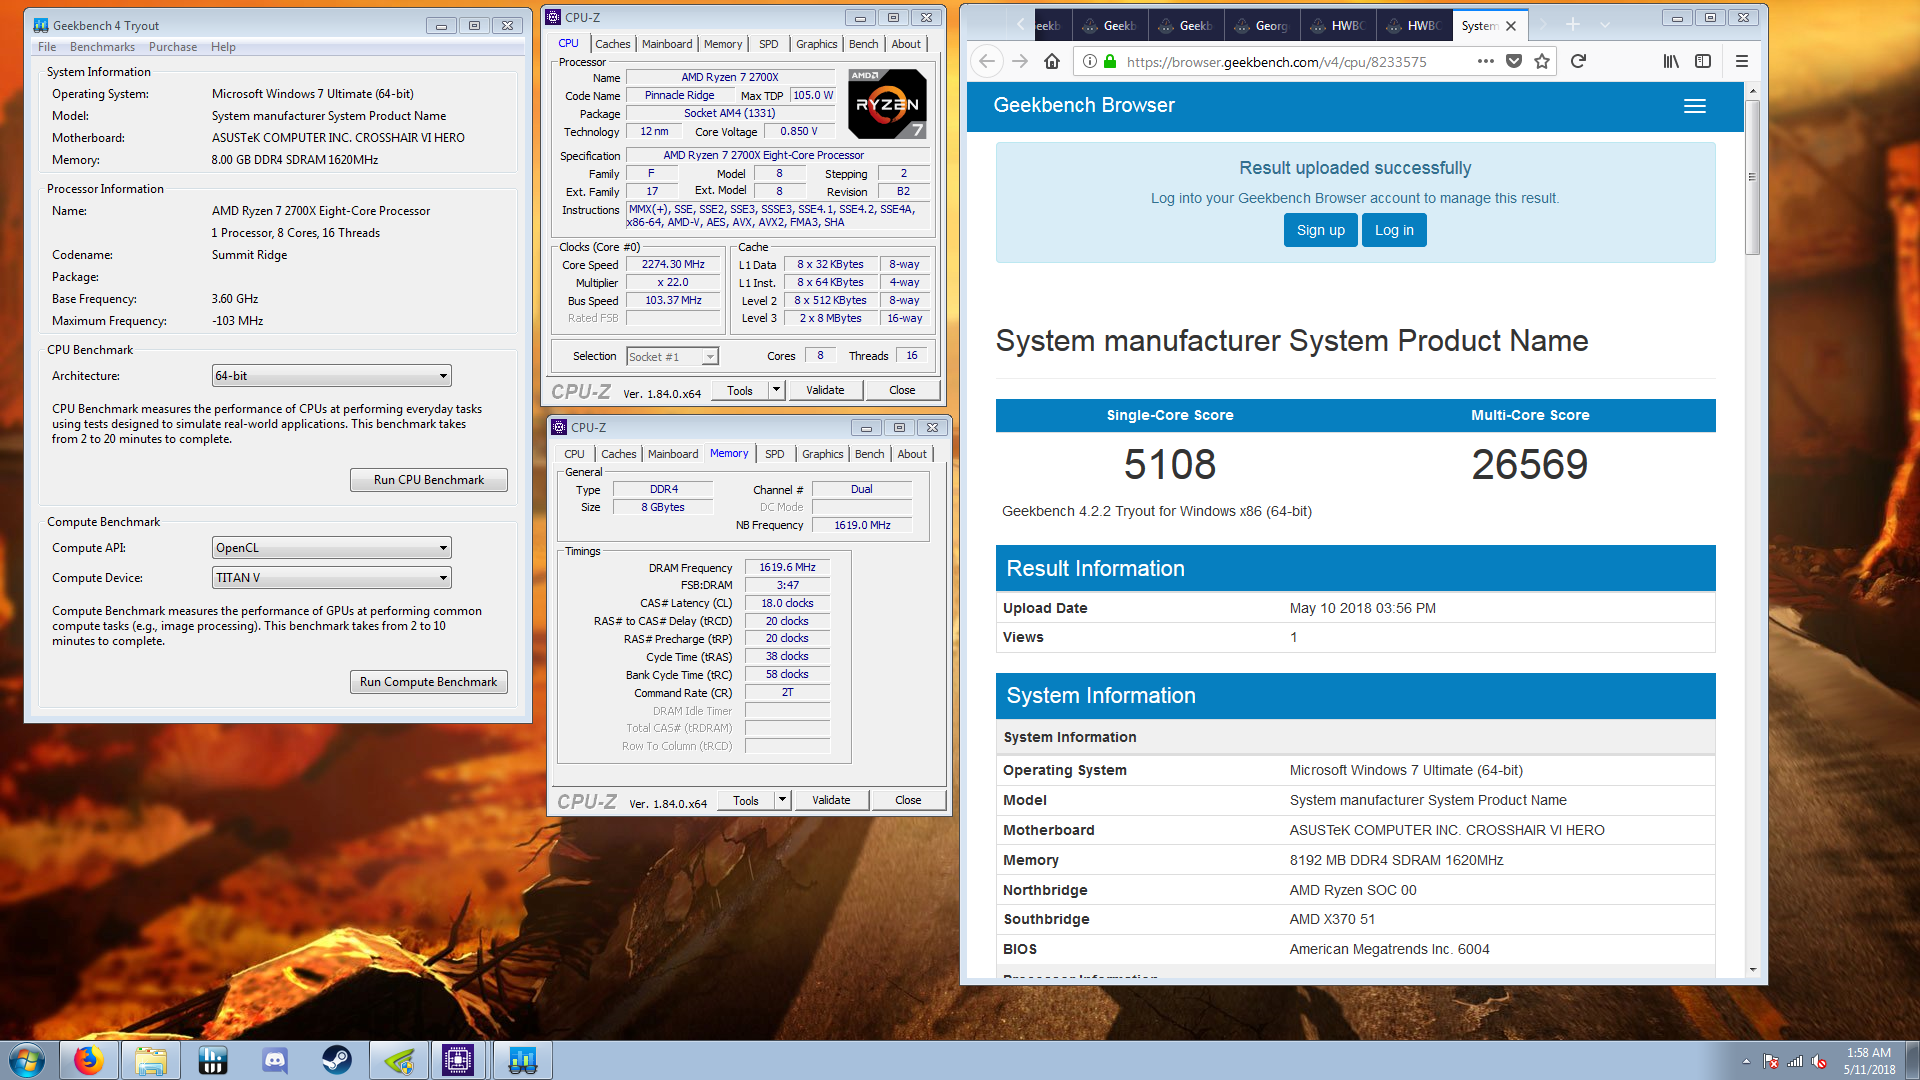1920x1080 pixels.
Task: Open Firefox hamburger menu
Action: click(x=1741, y=61)
